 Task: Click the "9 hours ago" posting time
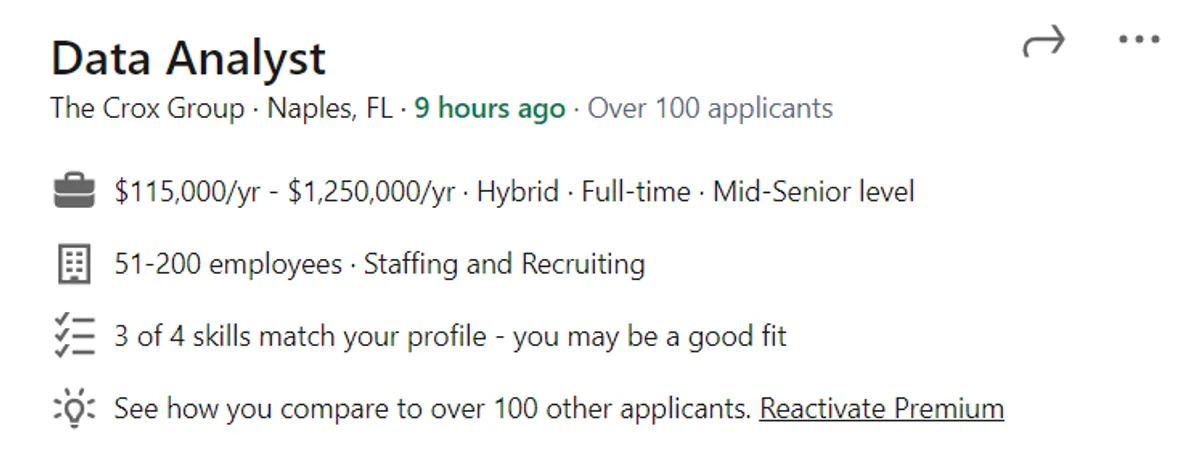pyautogui.click(x=489, y=108)
